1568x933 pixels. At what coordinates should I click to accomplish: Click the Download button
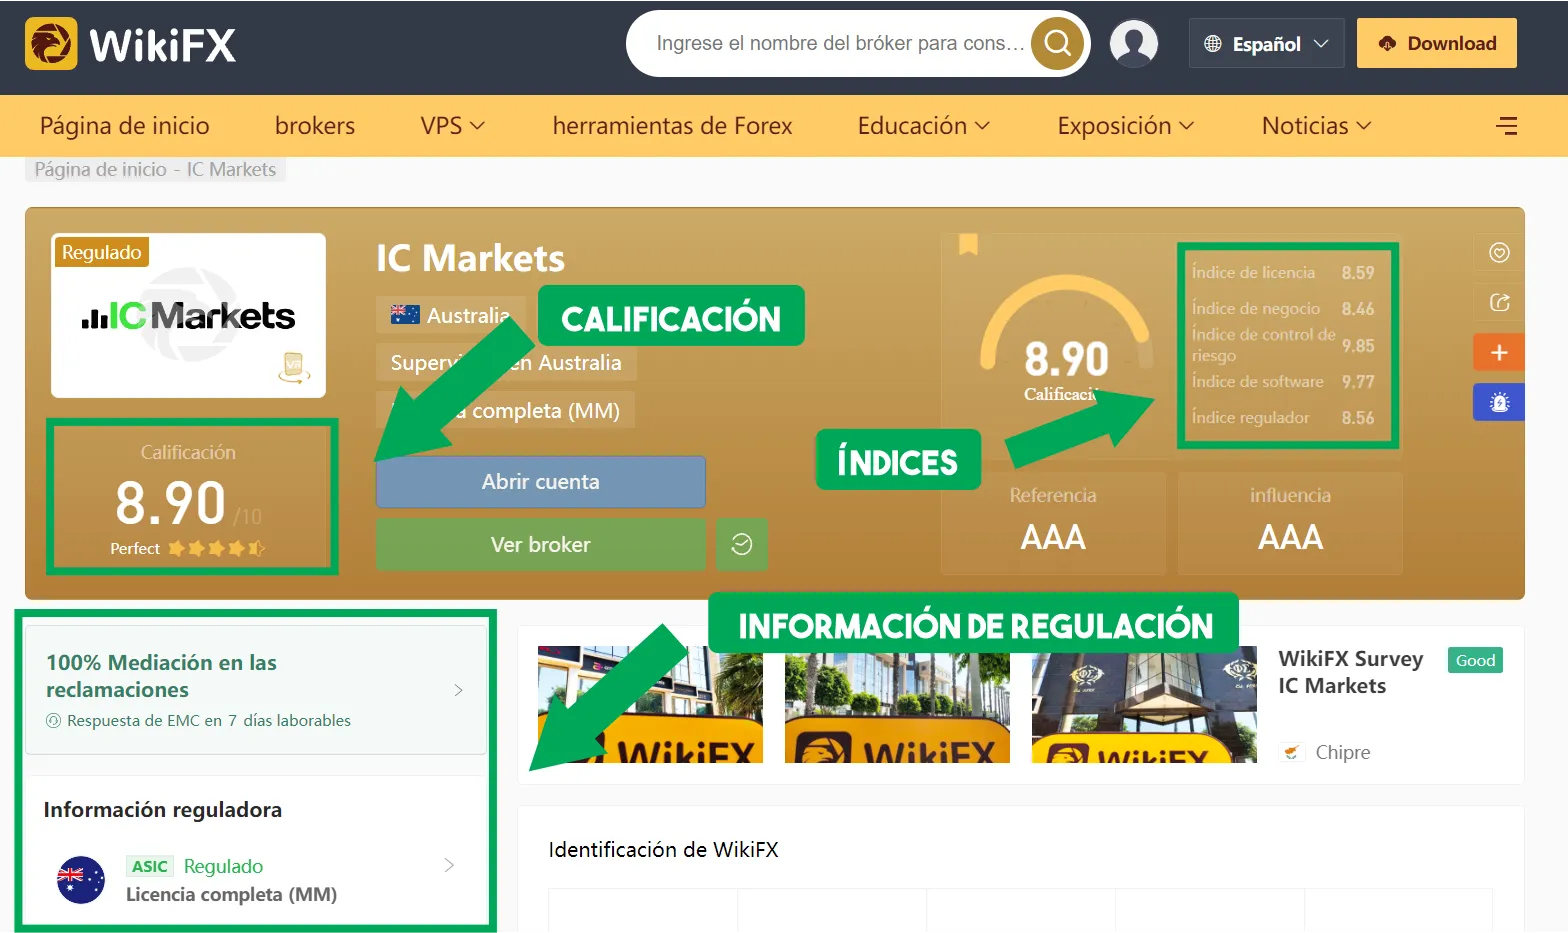1437,44
